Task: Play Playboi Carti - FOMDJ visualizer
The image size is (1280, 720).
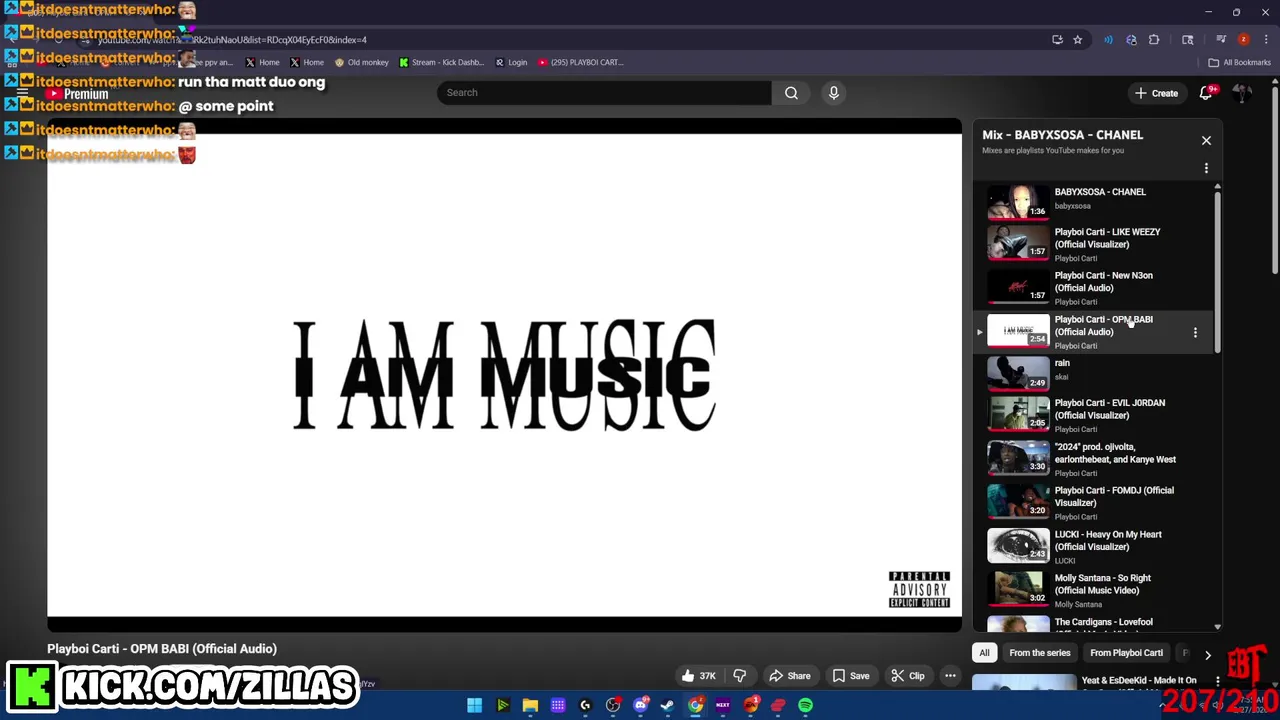Action: click(x=1092, y=502)
